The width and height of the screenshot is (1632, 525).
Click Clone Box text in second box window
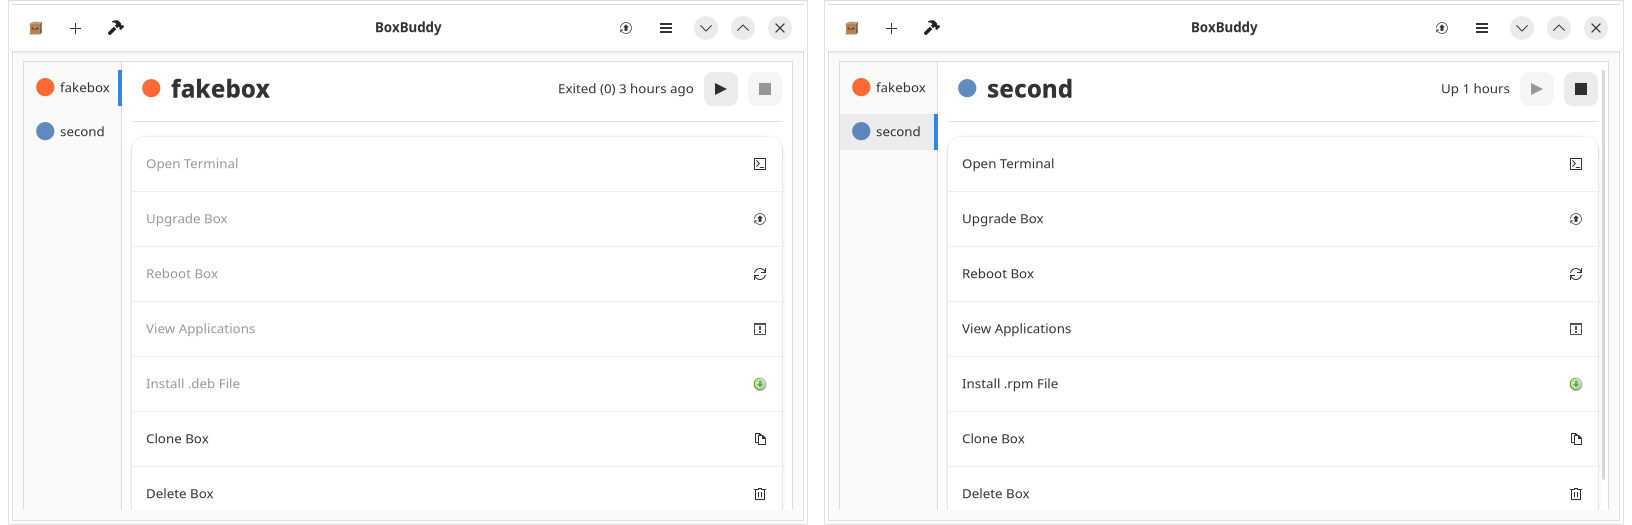tap(993, 439)
